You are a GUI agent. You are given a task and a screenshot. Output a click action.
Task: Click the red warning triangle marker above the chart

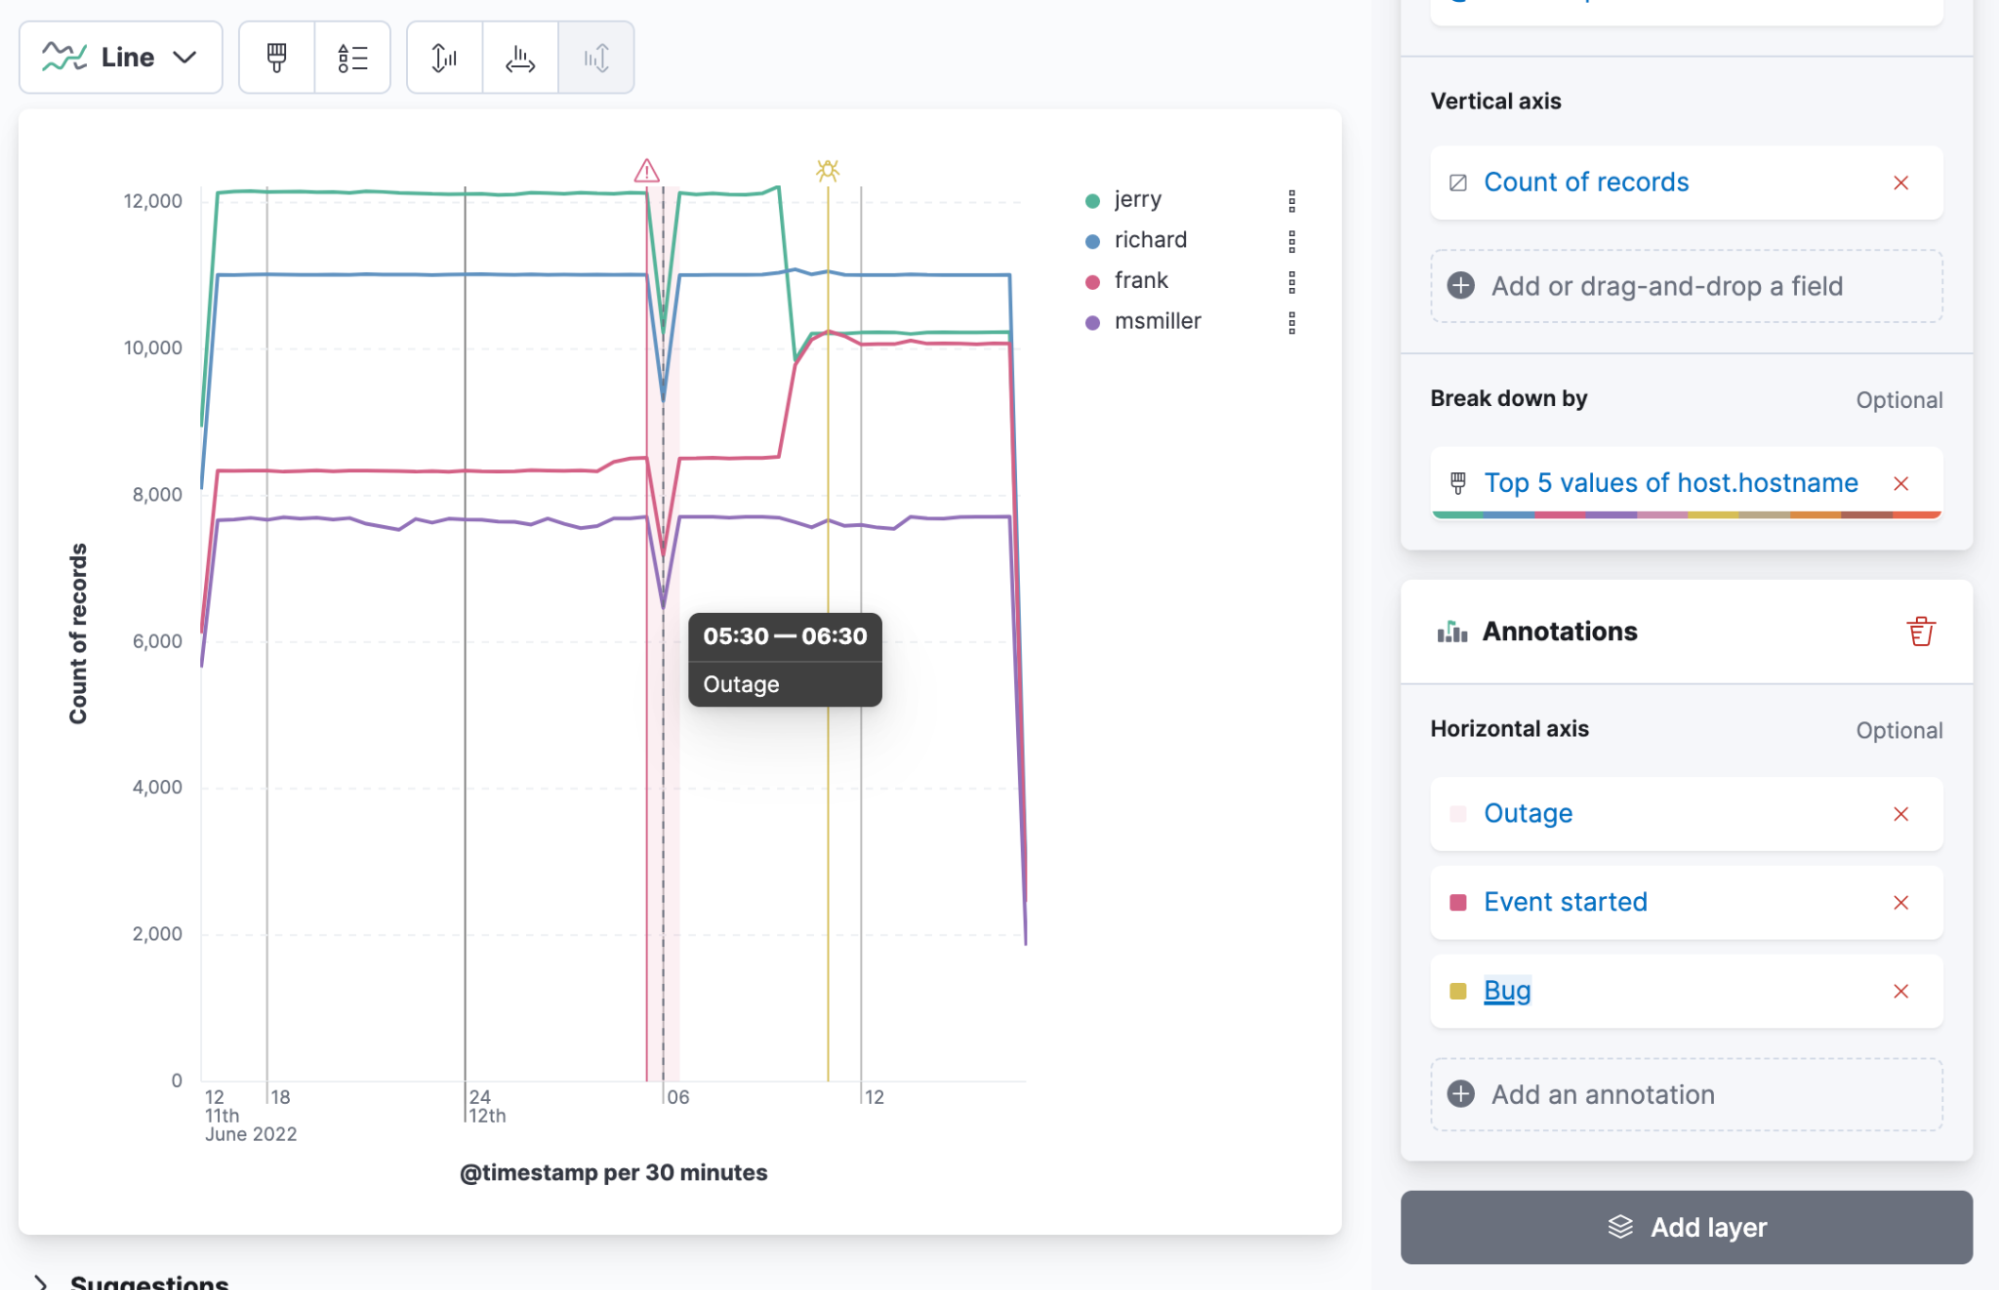(646, 170)
